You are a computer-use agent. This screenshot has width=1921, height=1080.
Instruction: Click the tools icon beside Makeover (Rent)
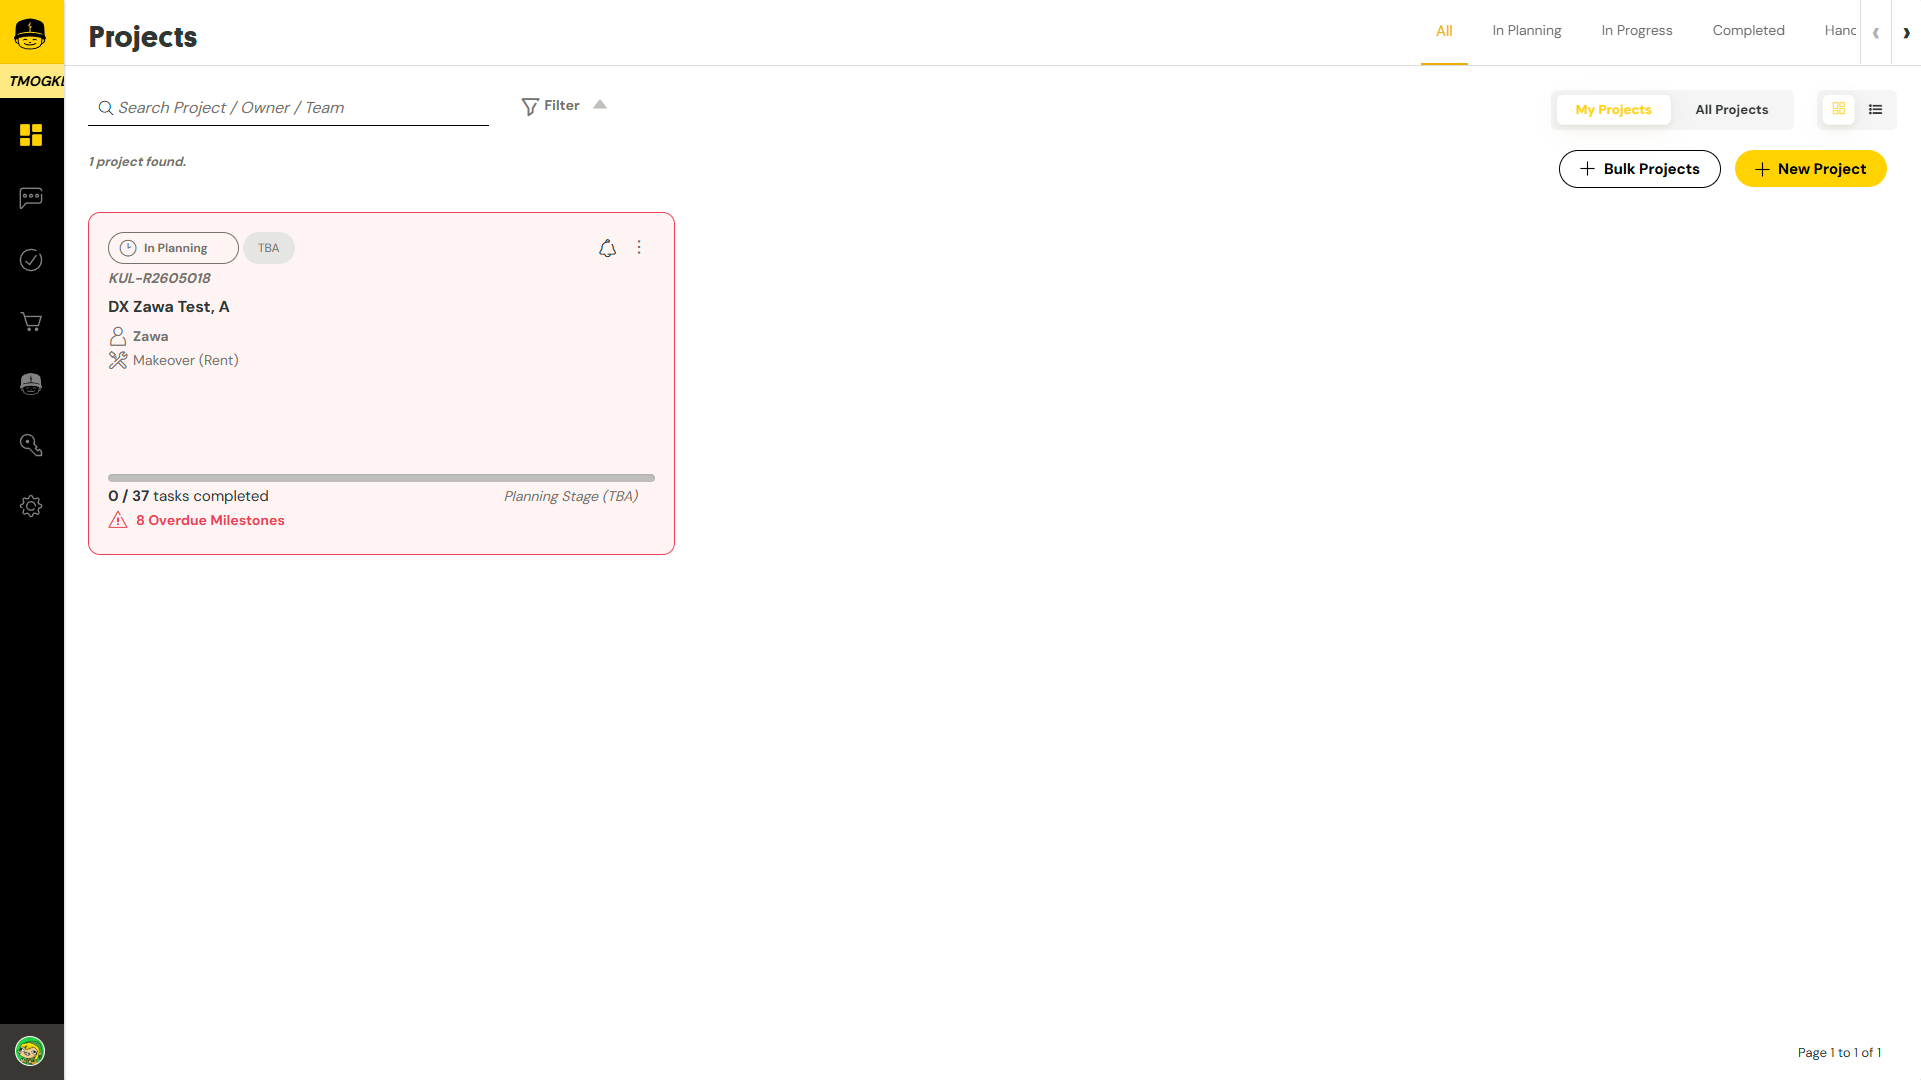(118, 360)
